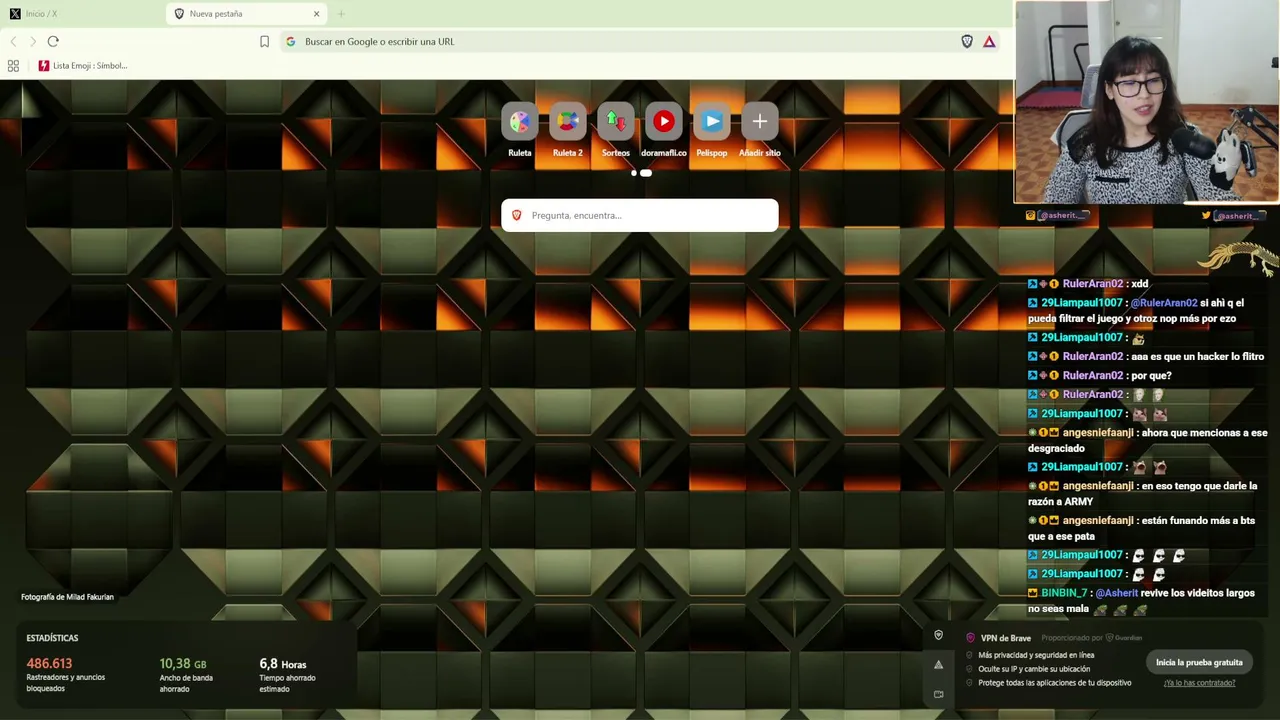
Task: Select the Nueva pestaña tab
Action: click(x=247, y=14)
